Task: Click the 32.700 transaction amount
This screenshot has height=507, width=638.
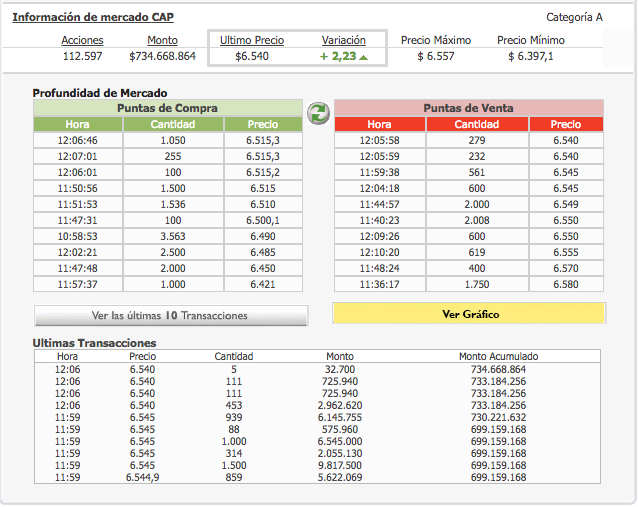Action: (340, 369)
